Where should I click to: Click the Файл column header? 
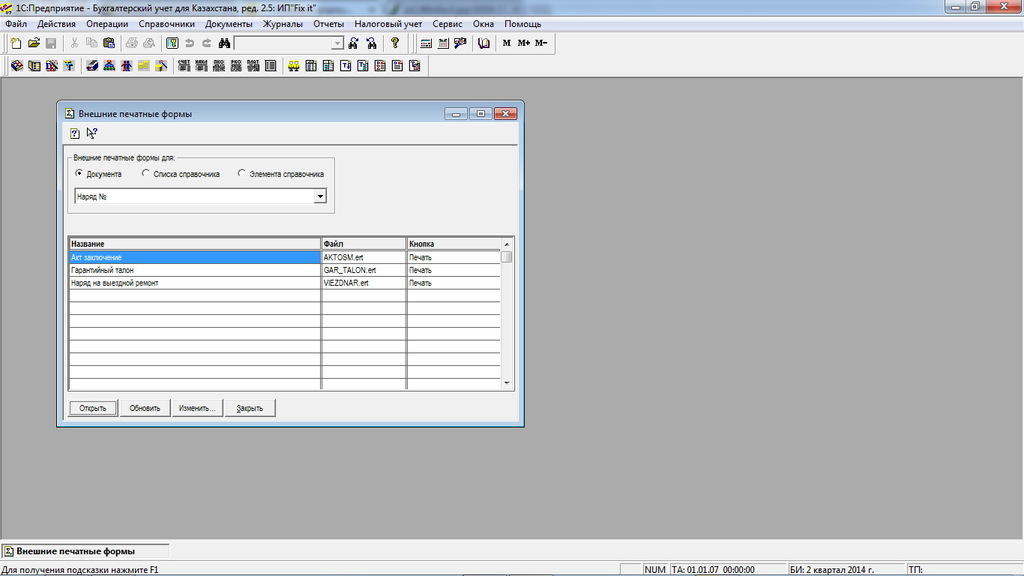click(364, 244)
